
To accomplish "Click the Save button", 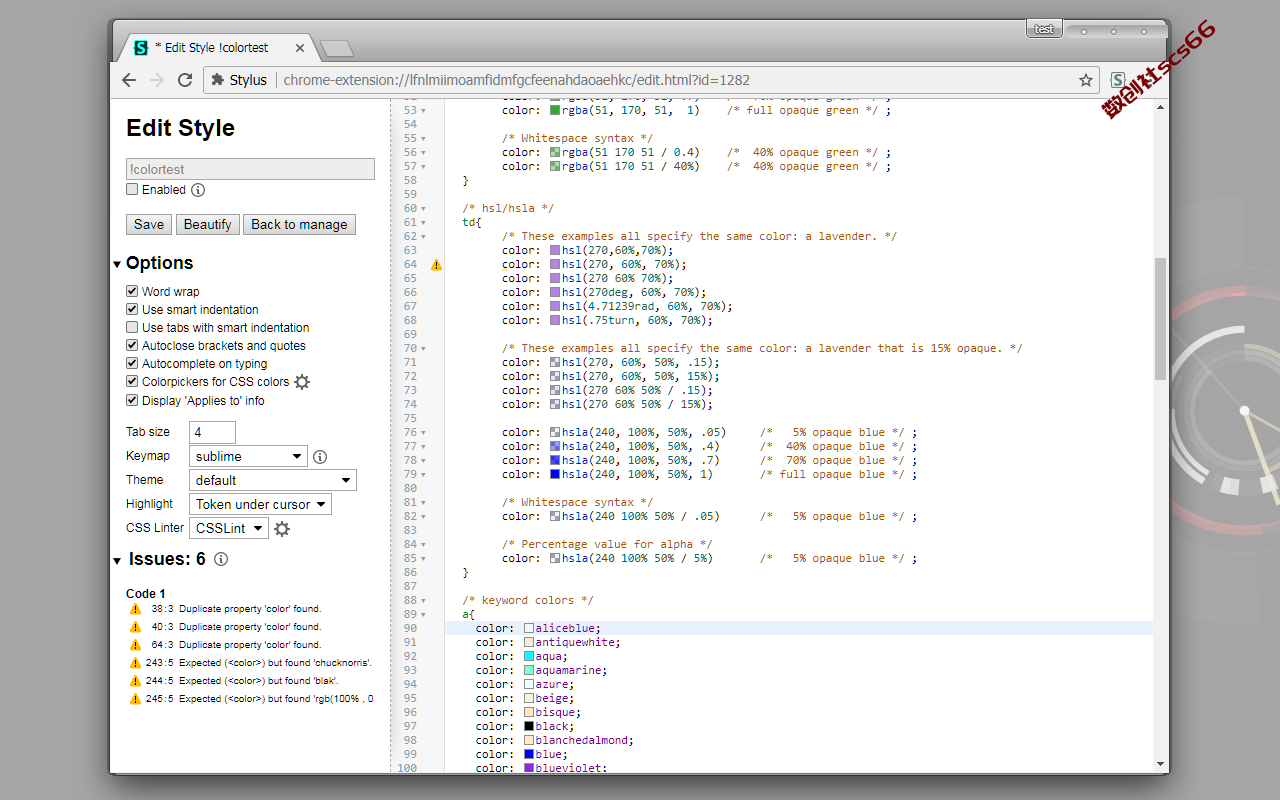I will 149,224.
